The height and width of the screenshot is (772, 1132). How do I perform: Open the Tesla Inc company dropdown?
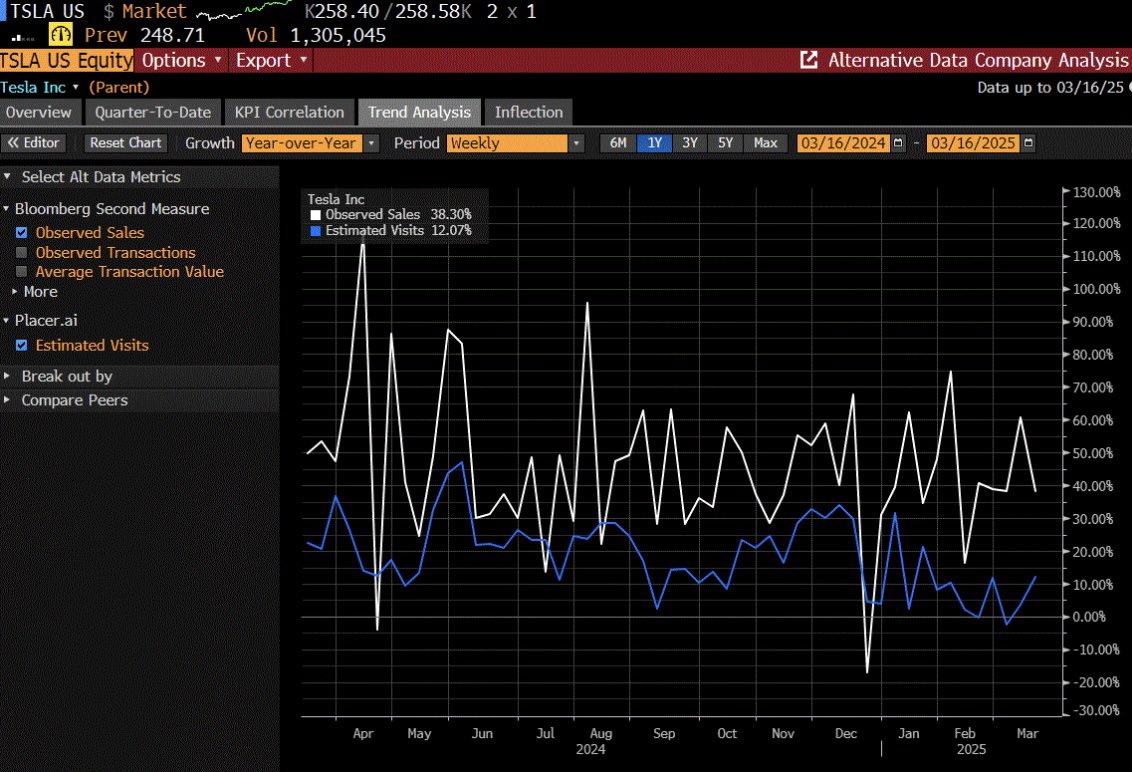pyautogui.click(x=39, y=87)
